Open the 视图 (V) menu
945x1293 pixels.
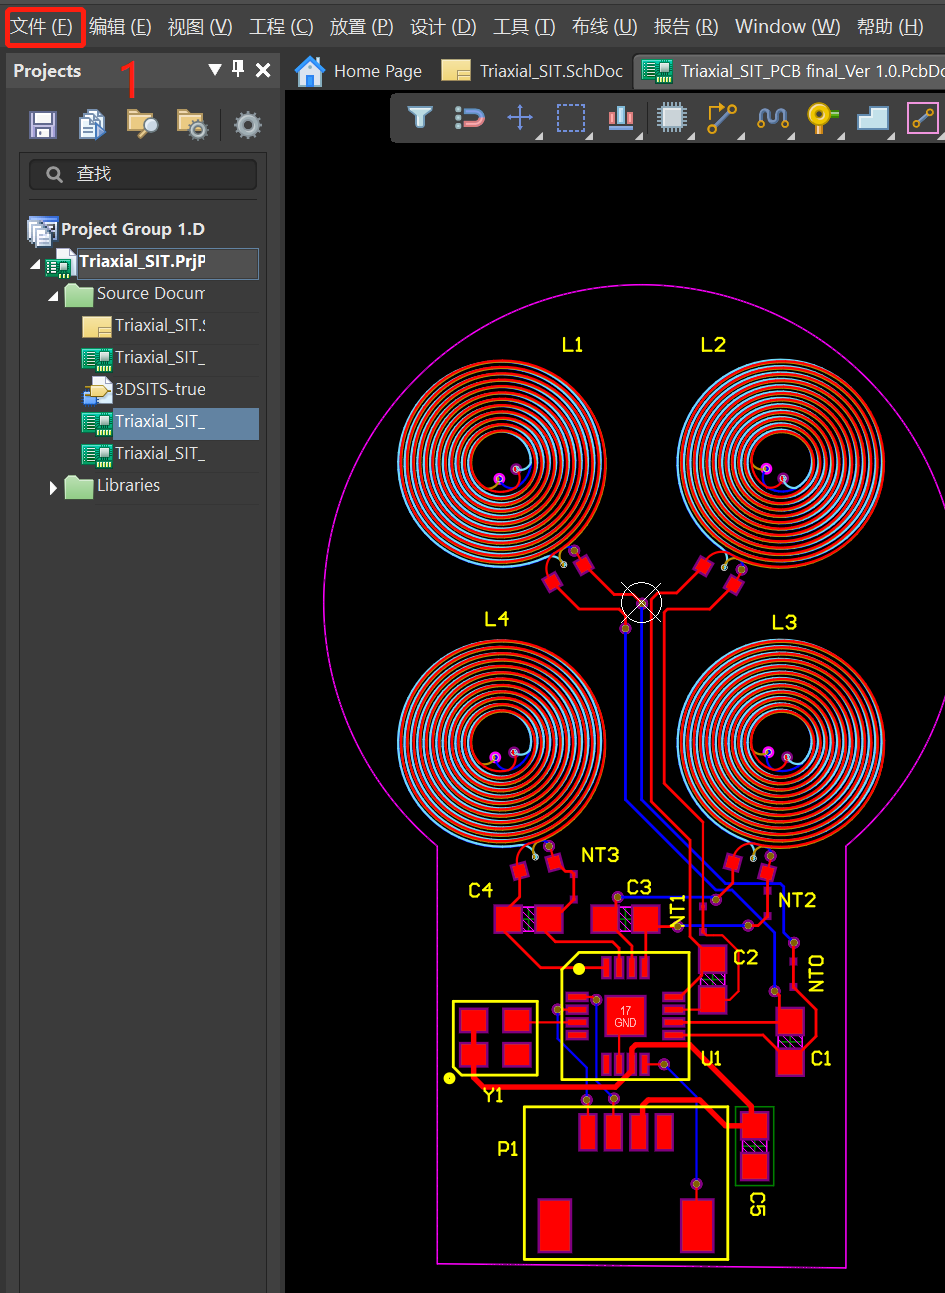[x=200, y=27]
